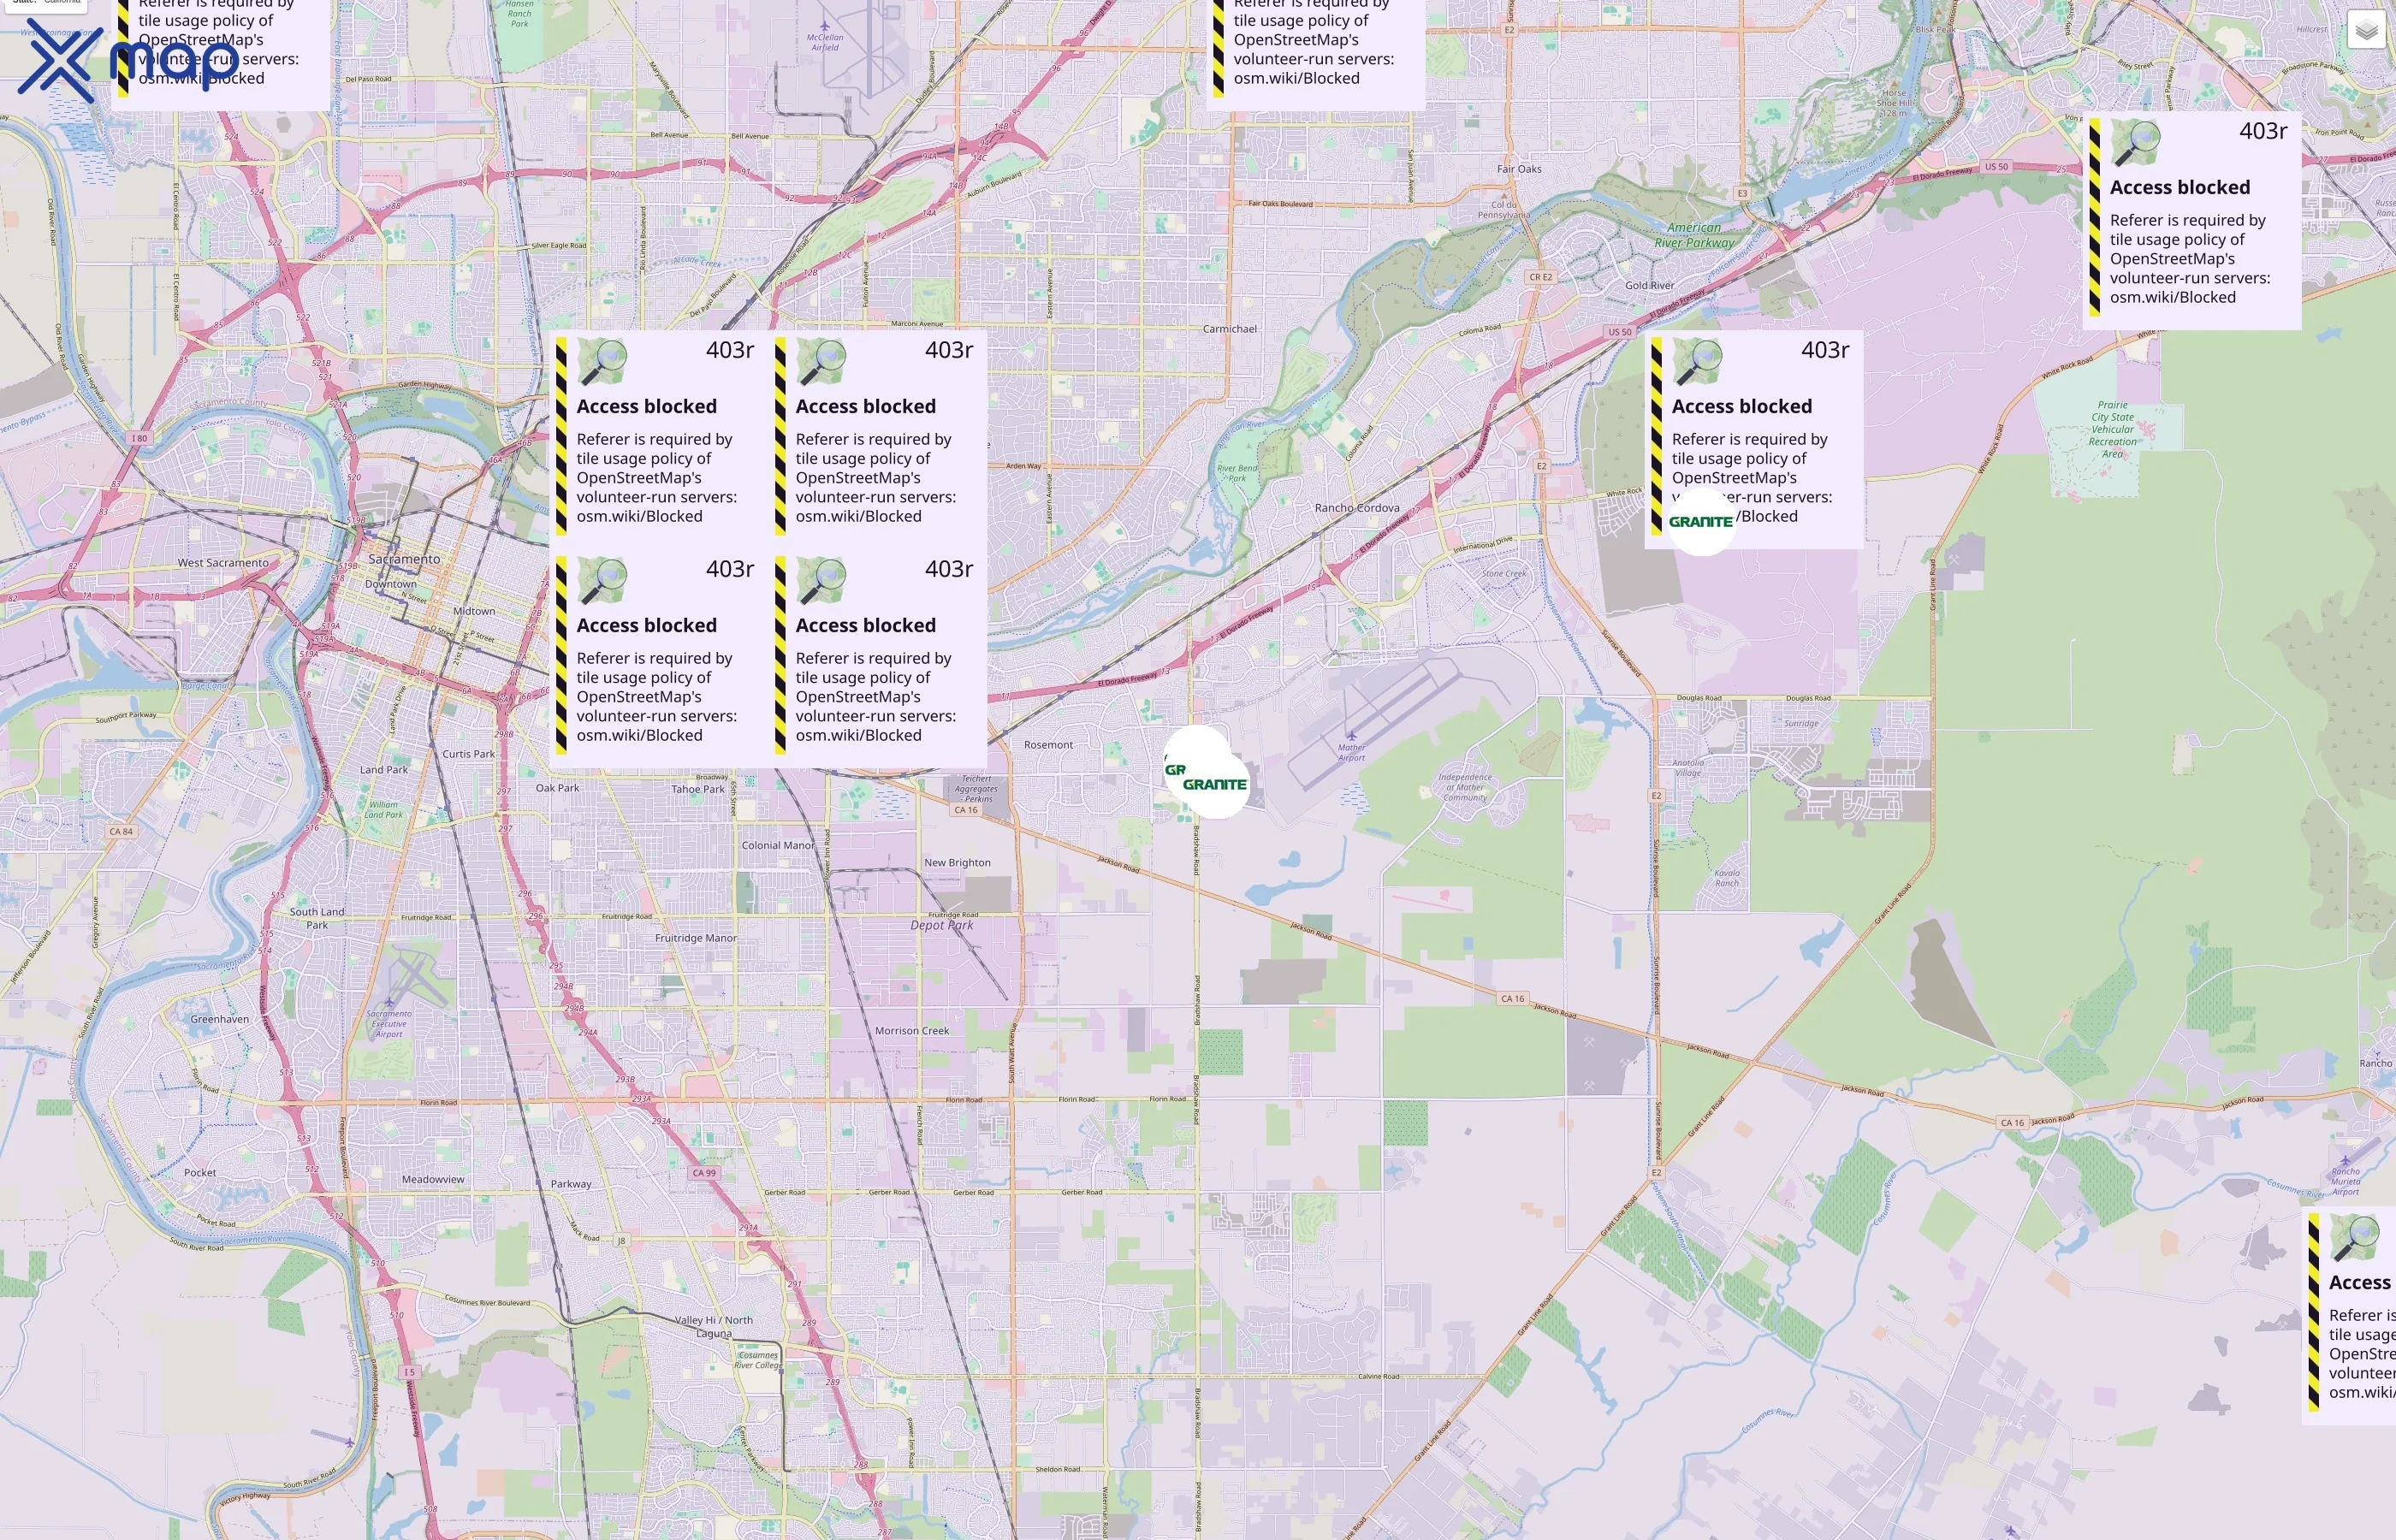2396x1540 pixels.
Task: Click the CA 84 route shield
Action: 121,832
